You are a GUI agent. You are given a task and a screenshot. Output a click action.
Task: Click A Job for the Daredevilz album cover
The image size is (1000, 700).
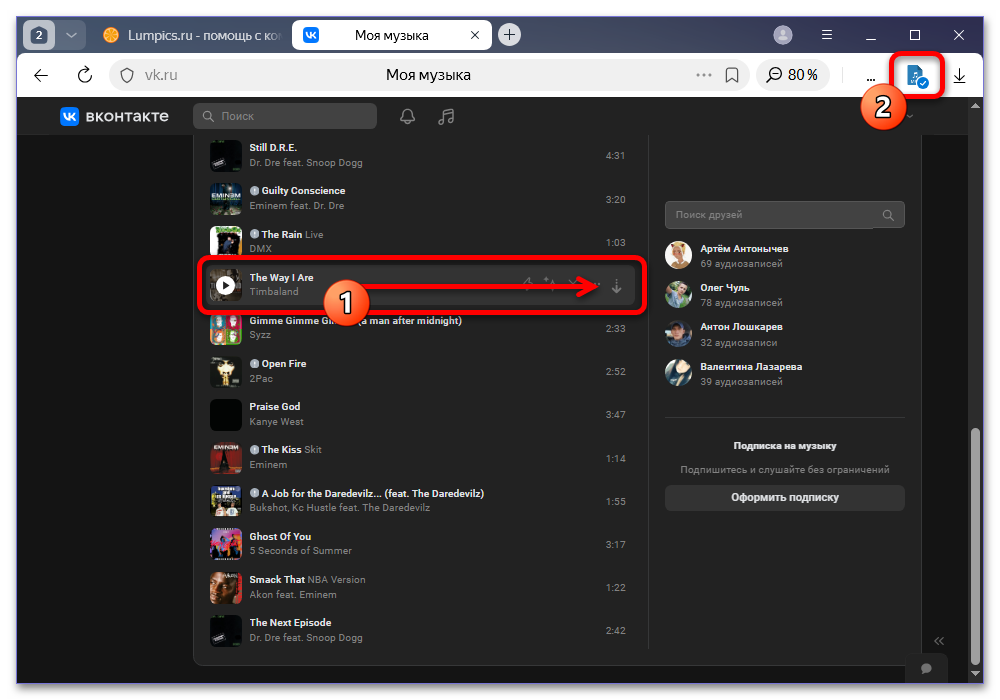point(226,501)
